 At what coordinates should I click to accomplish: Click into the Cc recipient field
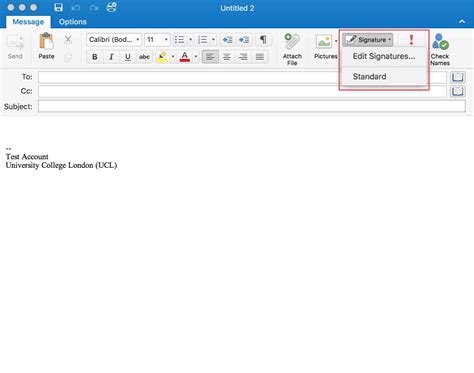click(x=242, y=91)
